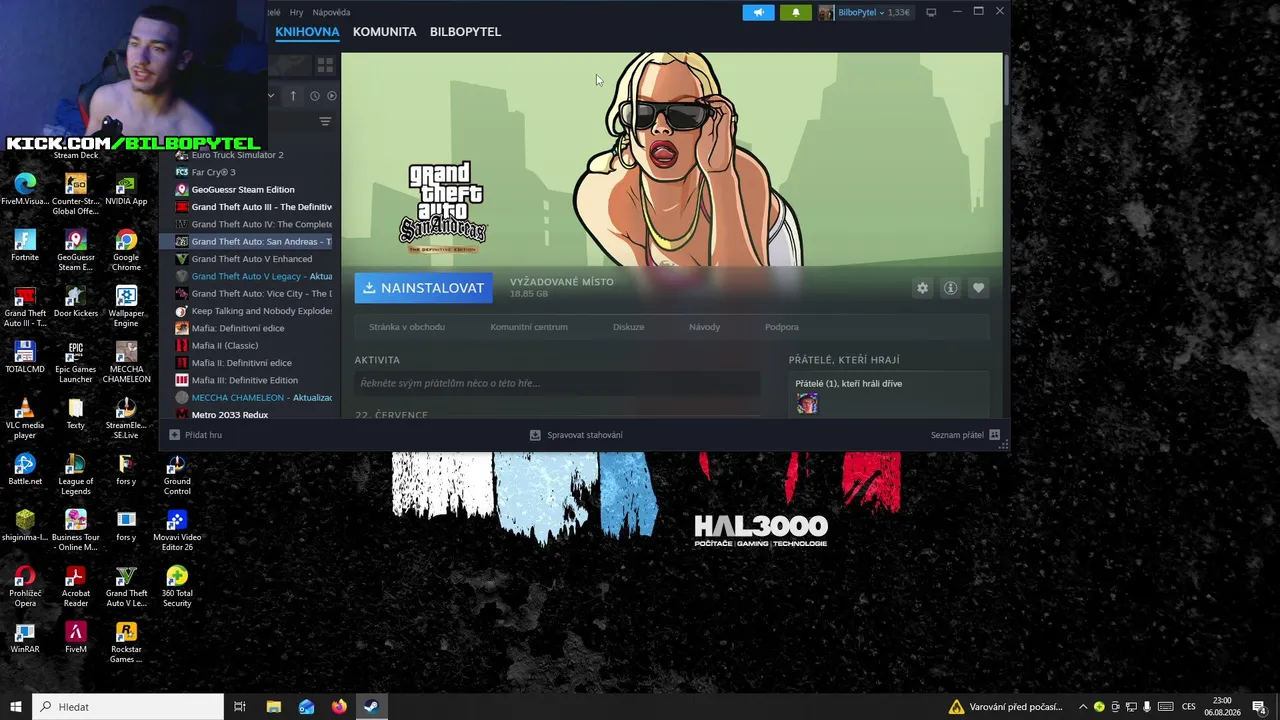The height and width of the screenshot is (720, 1280).
Task: Launch FiveM desktop shortcut
Action: [x=75, y=637]
